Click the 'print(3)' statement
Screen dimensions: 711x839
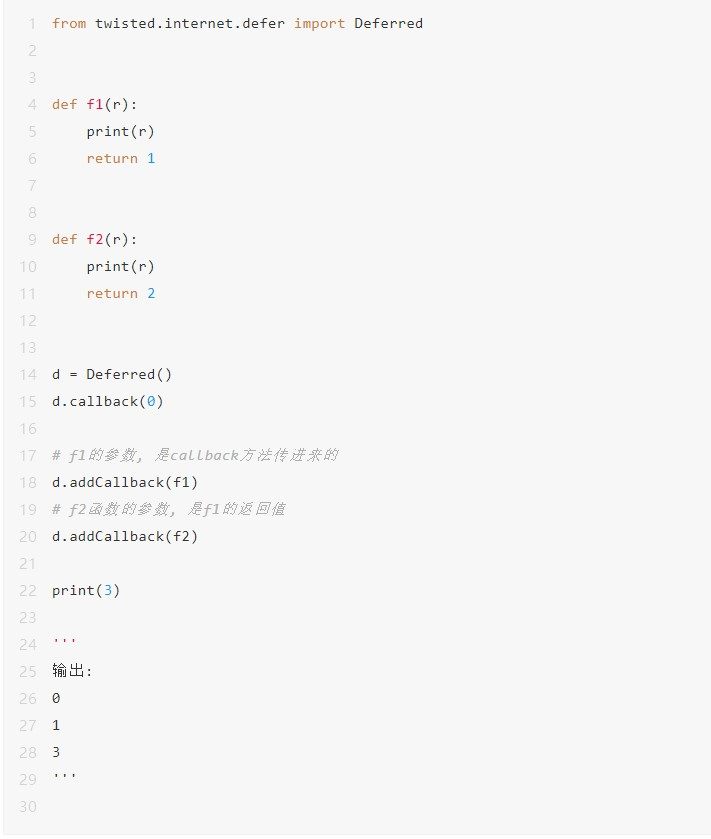click(x=86, y=591)
